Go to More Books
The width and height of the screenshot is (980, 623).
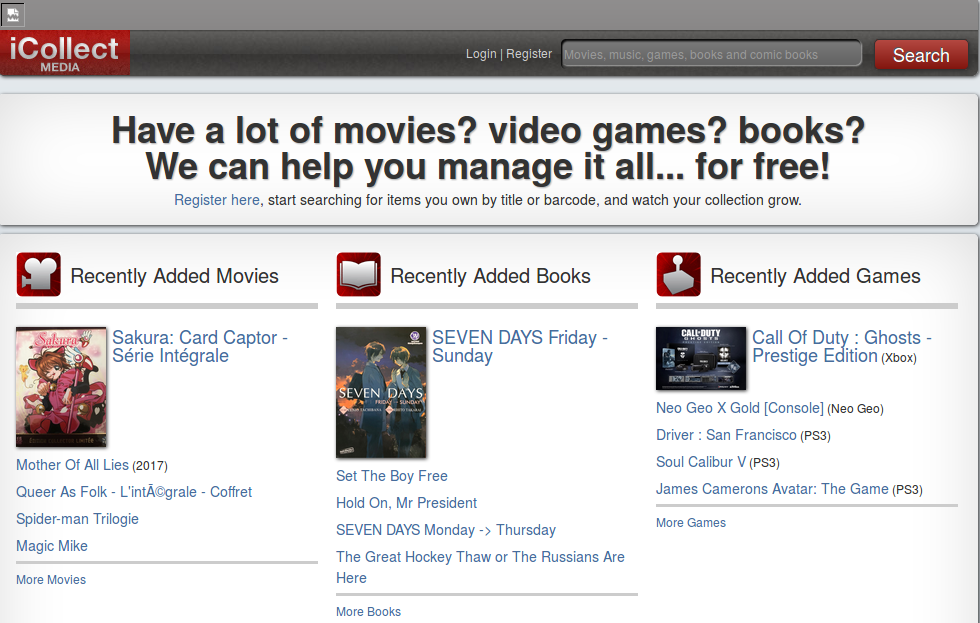click(x=369, y=611)
